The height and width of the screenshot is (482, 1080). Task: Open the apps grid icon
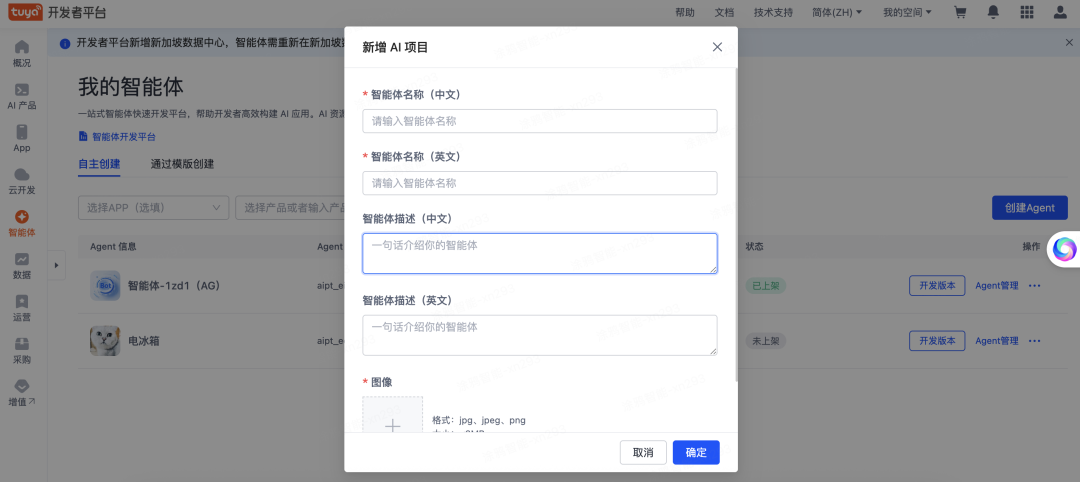[1026, 13]
